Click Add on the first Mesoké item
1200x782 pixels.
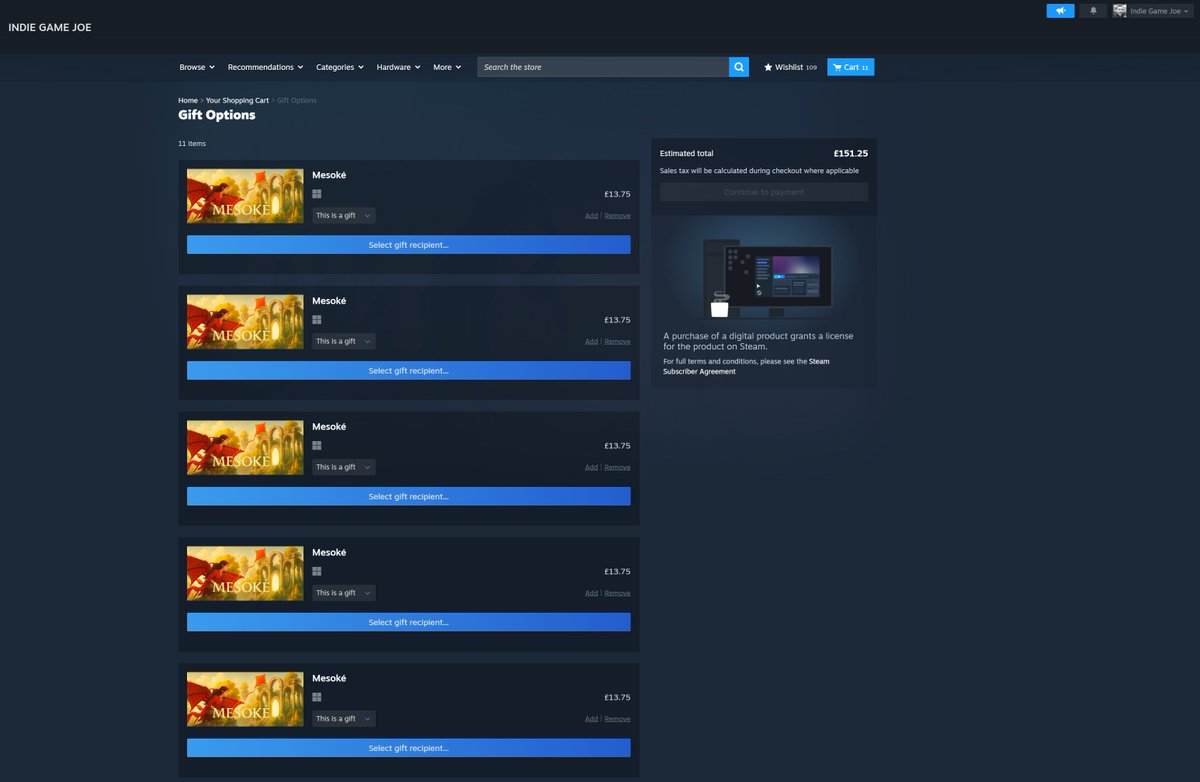591,216
